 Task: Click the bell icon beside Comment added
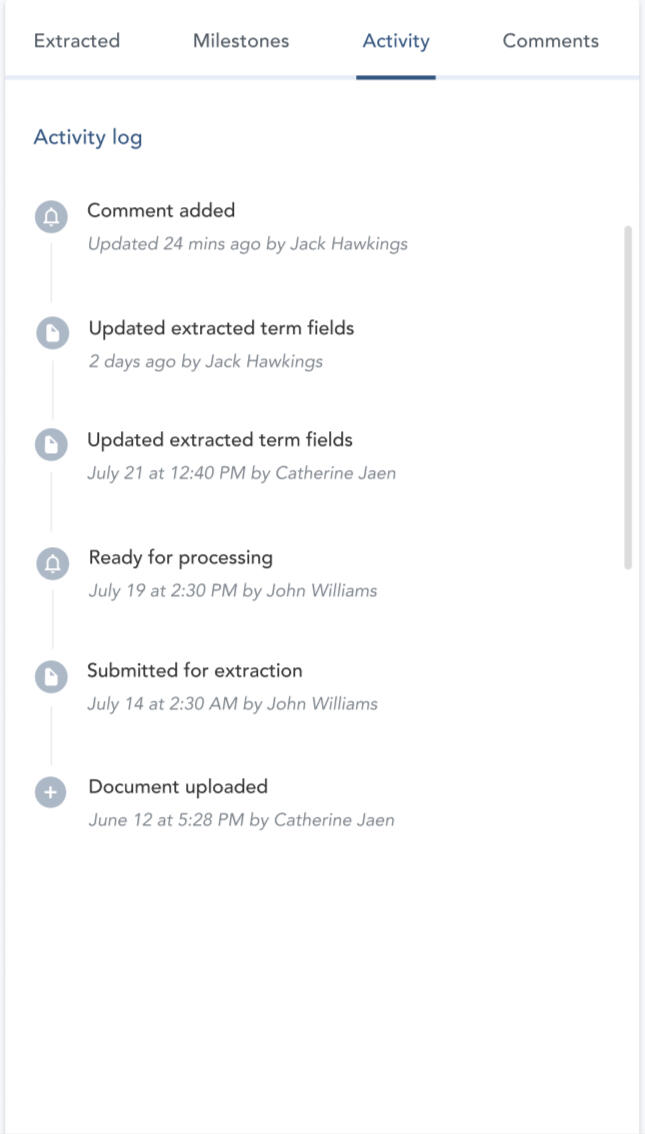pyautogui.click(x=52, y=217)
